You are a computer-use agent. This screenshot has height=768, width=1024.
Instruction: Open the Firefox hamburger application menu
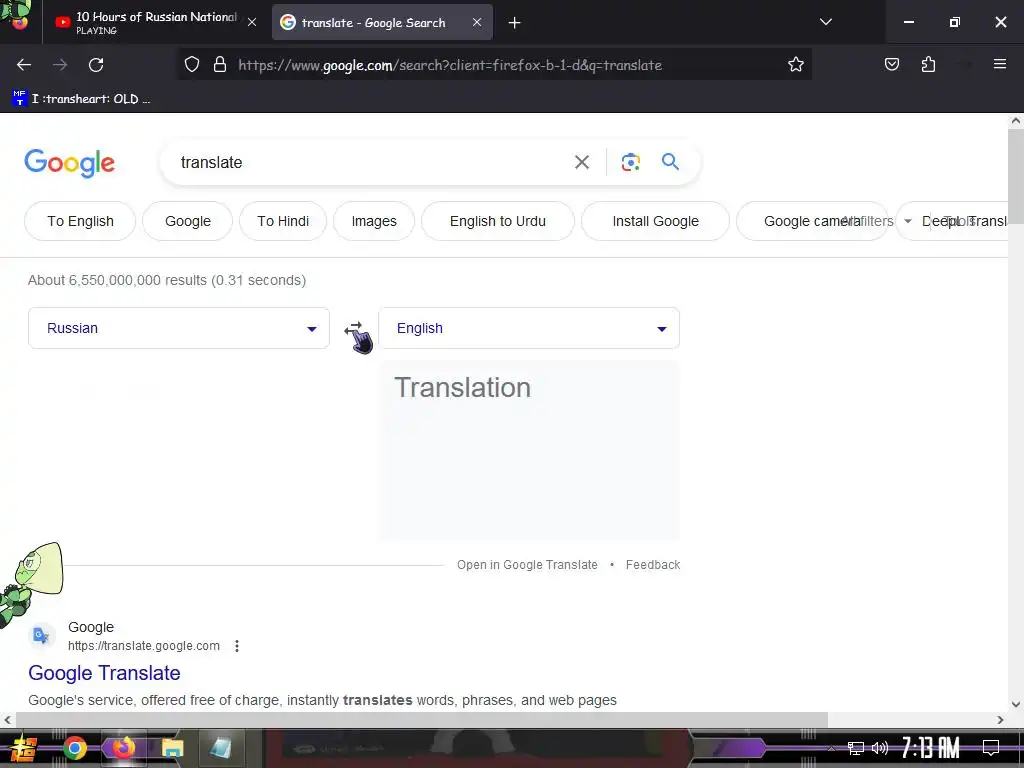(x=999, y=64)
